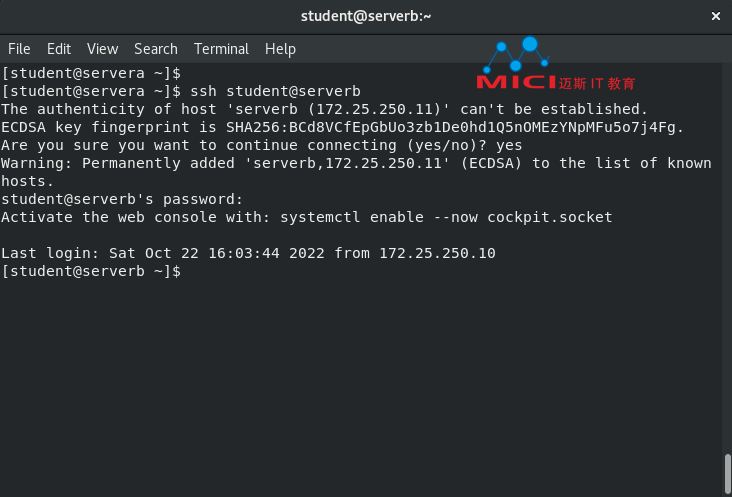732x497 pixels.
Task: Click the ssh student@serverb command text
Action: (x=275, y=91)
